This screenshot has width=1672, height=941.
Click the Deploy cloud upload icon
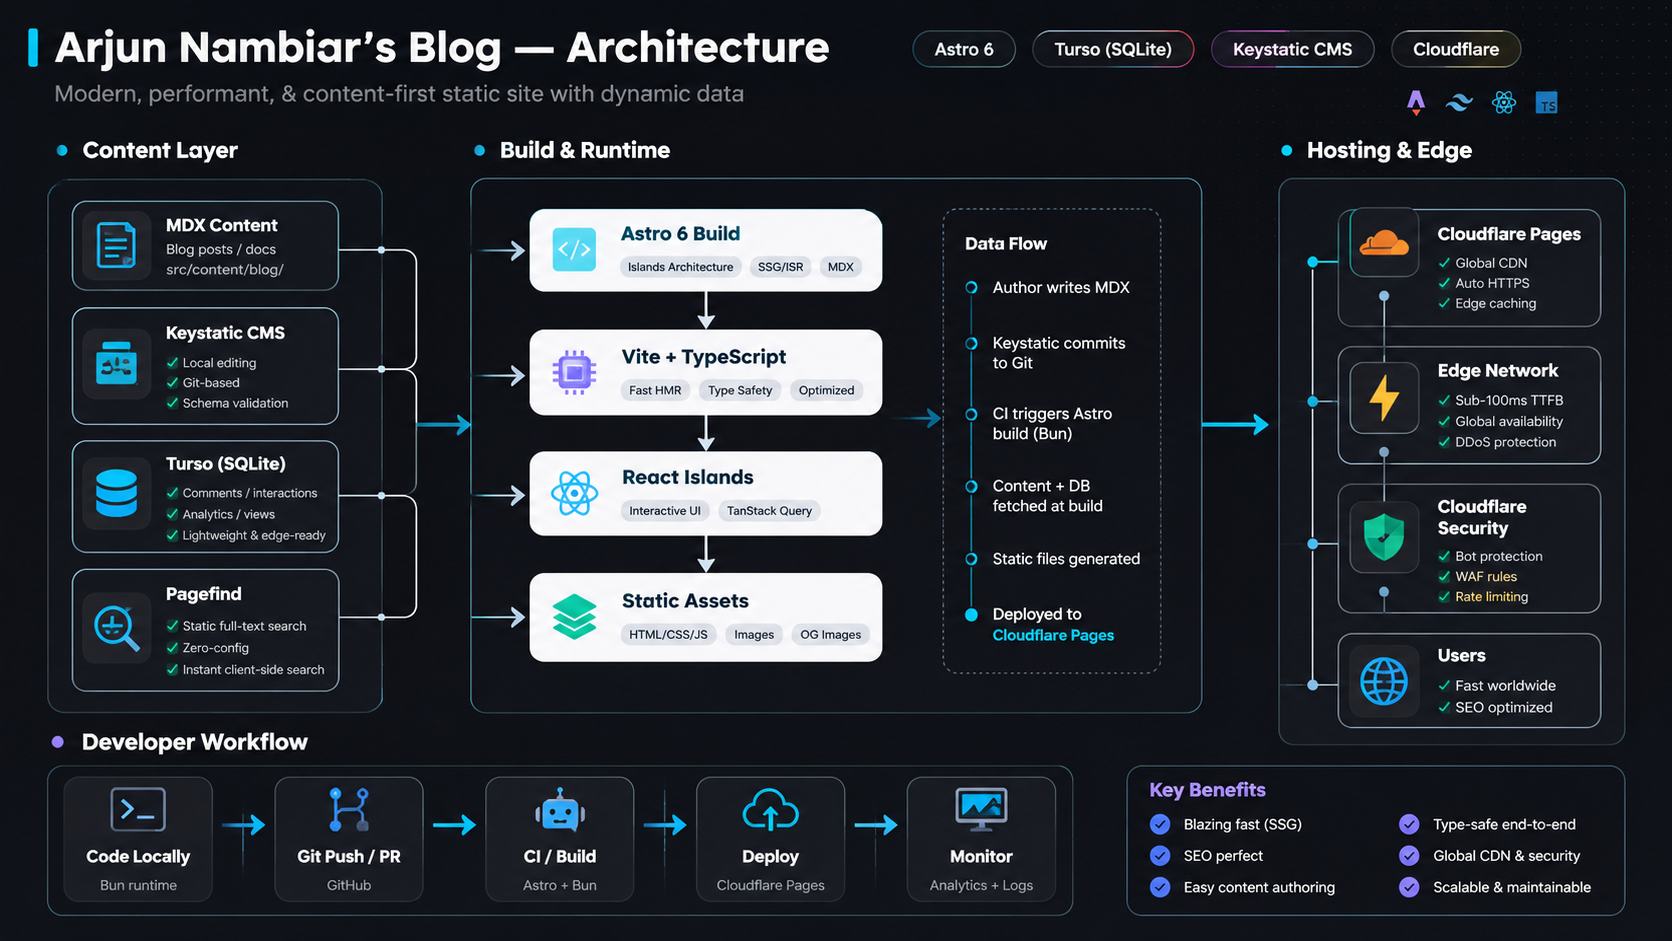770,811
